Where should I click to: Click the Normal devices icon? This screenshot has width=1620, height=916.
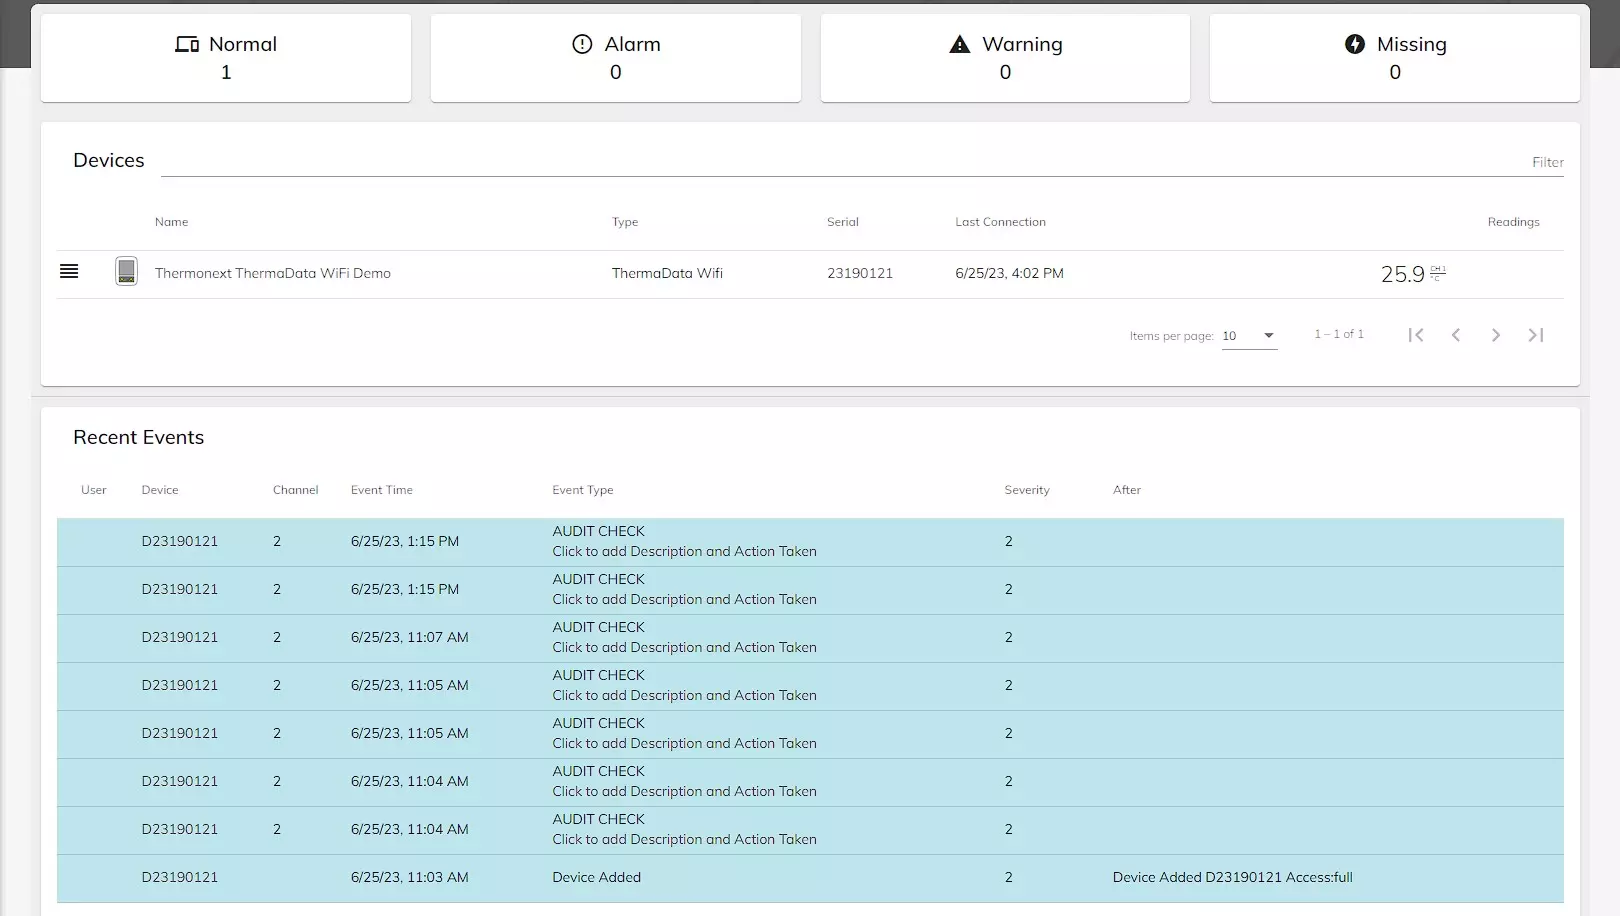[187, 44]
